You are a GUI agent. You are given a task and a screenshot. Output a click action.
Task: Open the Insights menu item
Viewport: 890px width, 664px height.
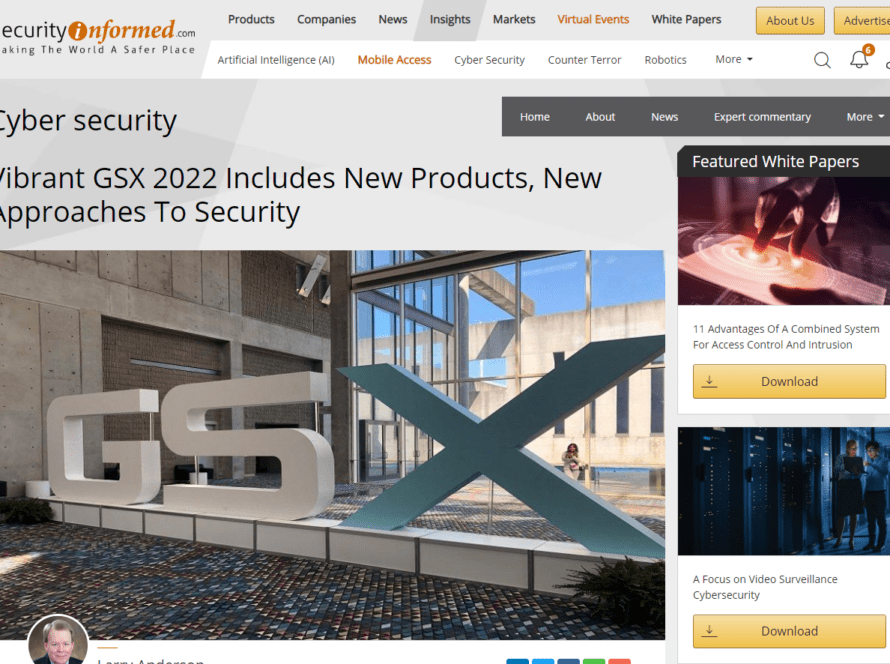click(450, 20)
